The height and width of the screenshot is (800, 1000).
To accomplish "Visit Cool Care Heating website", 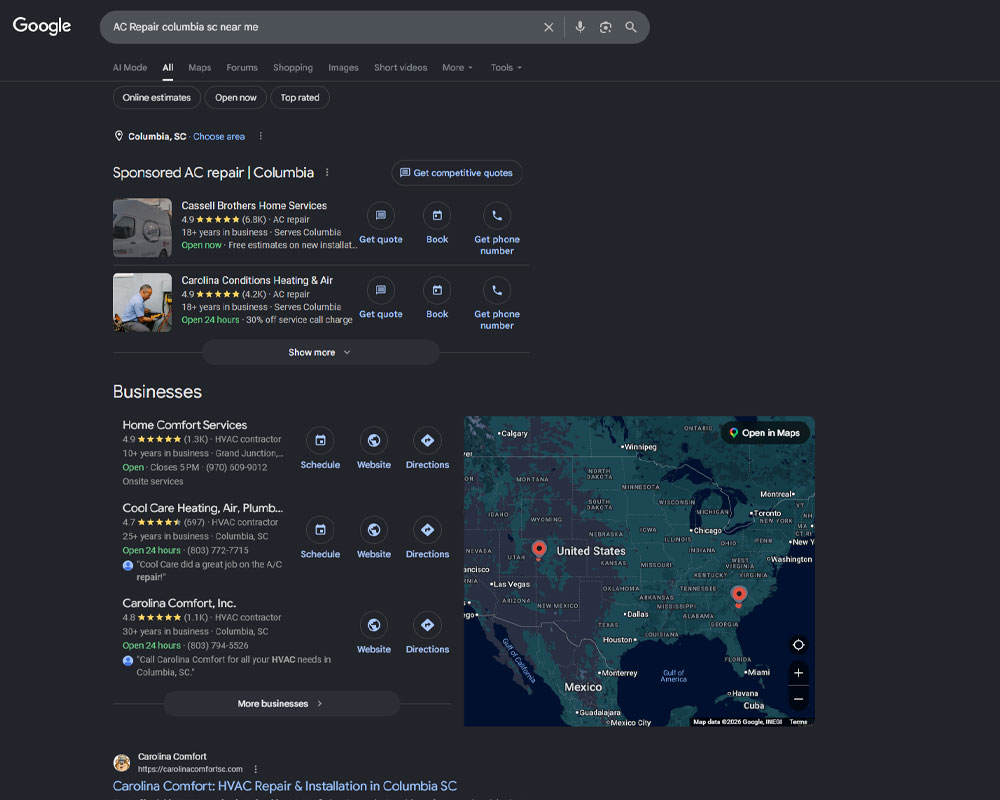I will click(374, 538).
